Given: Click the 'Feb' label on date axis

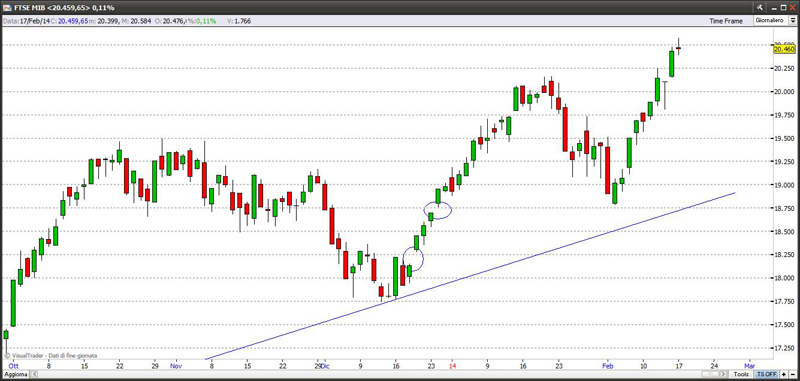Looking at the screenshot, I should pyautogui.click(x=607, y=366).
